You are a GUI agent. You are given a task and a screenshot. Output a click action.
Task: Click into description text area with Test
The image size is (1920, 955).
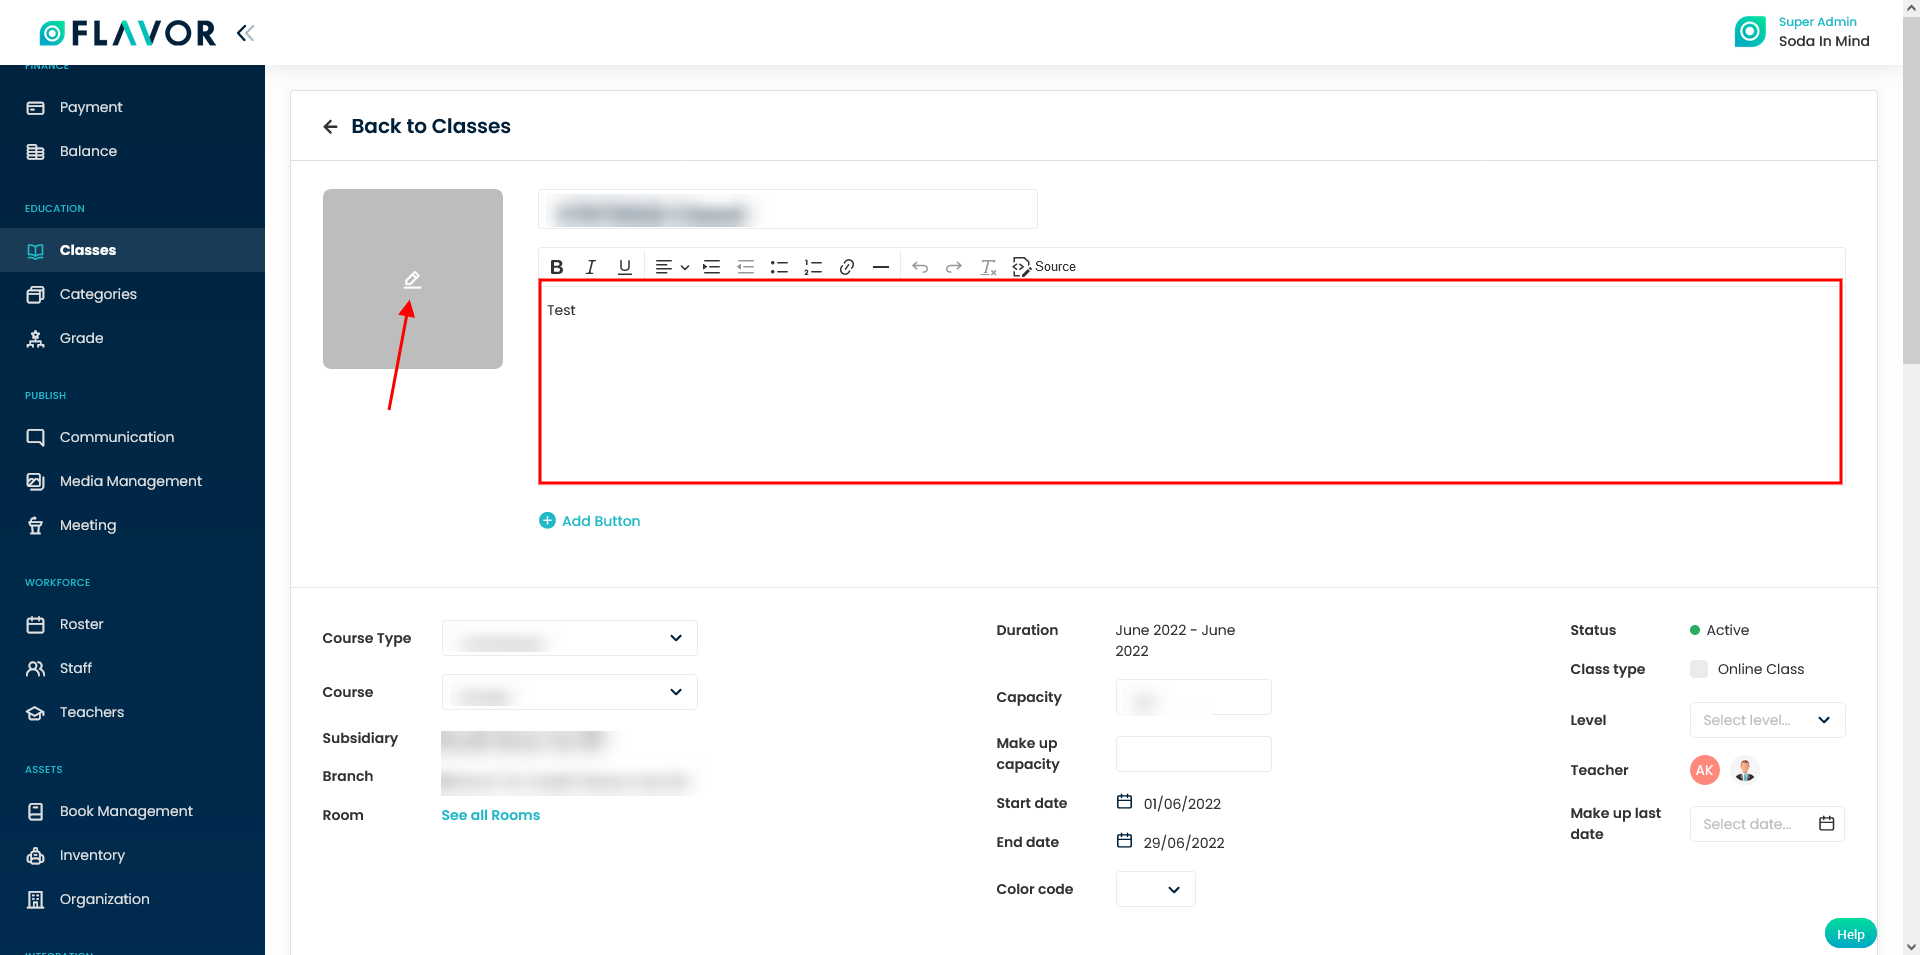[x=1190, y=382]
